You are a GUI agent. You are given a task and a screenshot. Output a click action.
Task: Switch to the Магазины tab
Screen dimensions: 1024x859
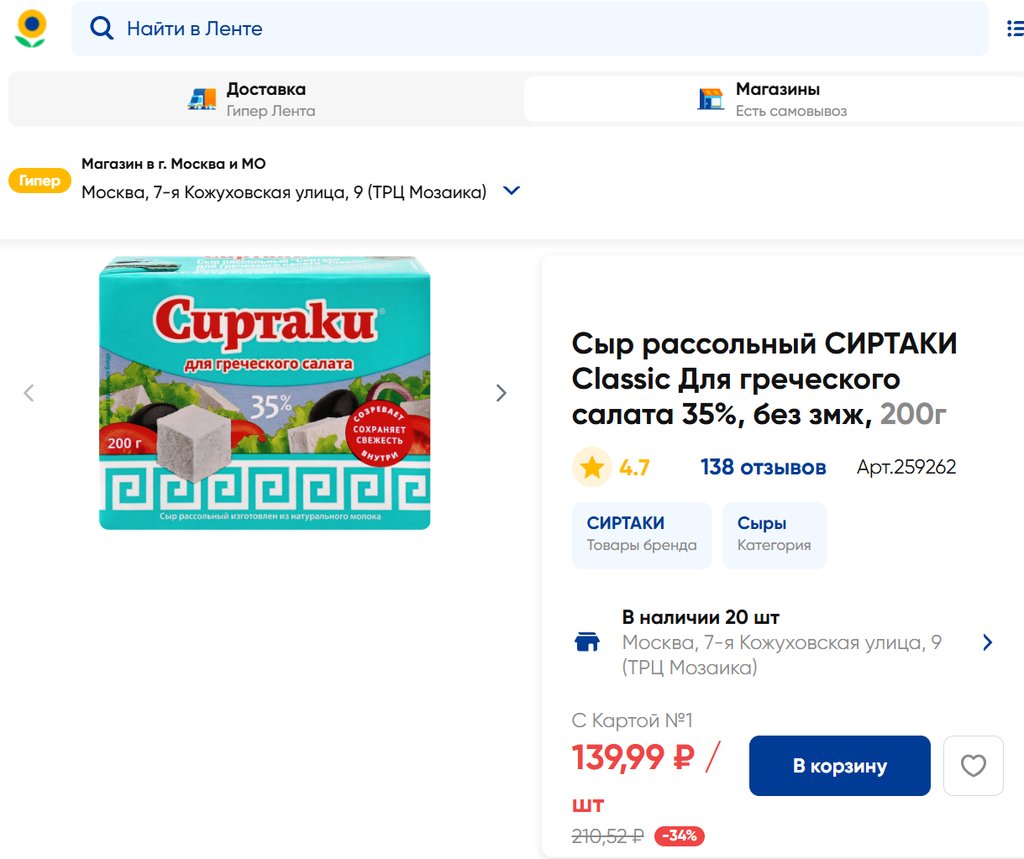pyautogui.click(x=776, y=99)
